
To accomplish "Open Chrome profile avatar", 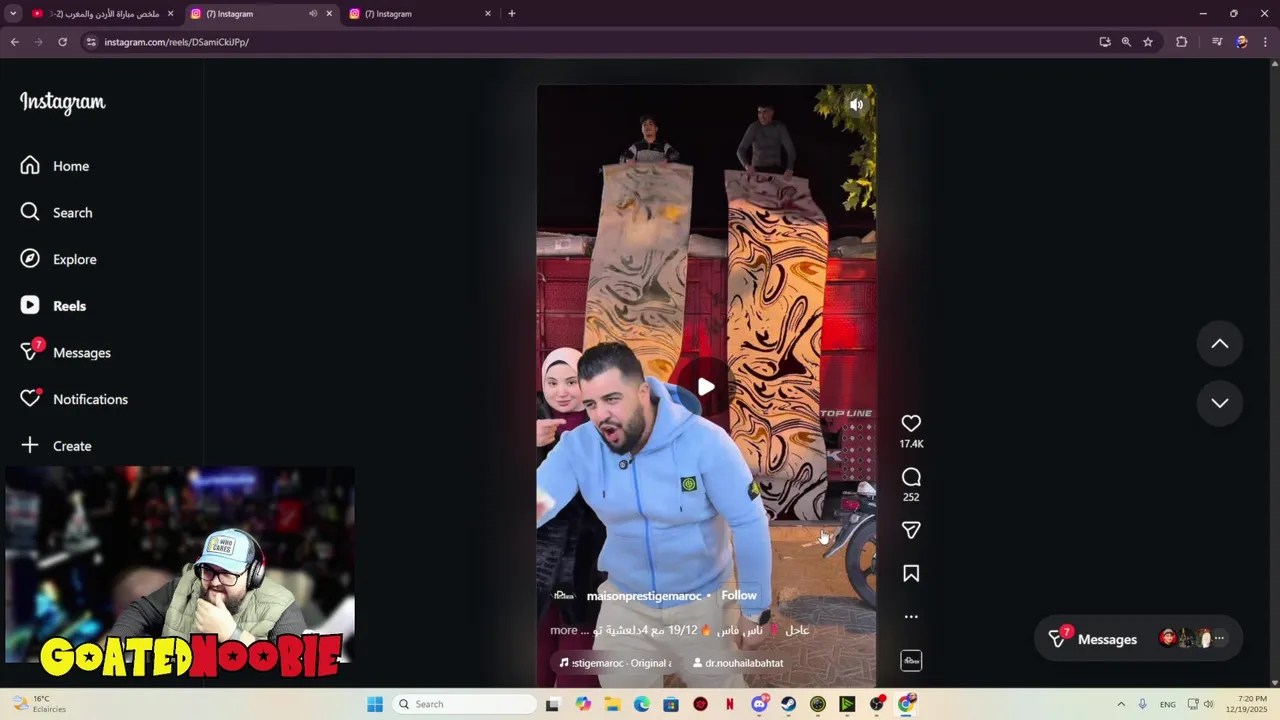I will [x=1242, y=42].
